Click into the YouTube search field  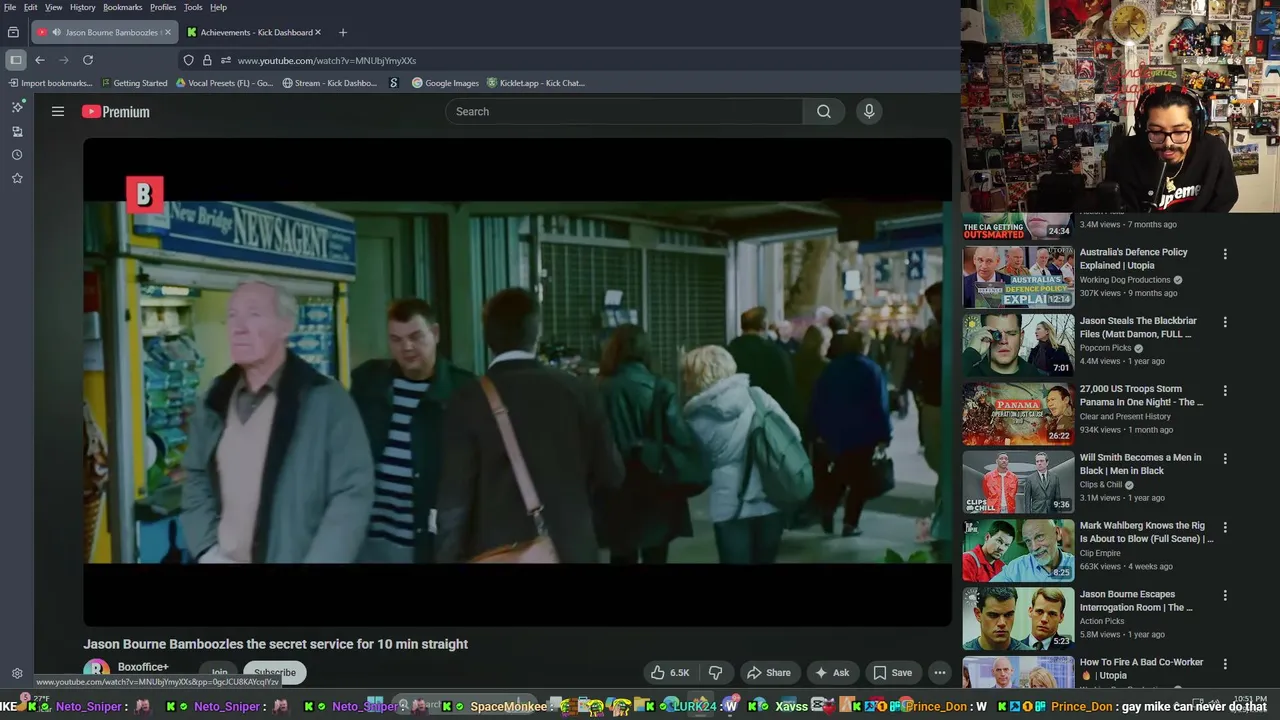click(x=624, y=112)
